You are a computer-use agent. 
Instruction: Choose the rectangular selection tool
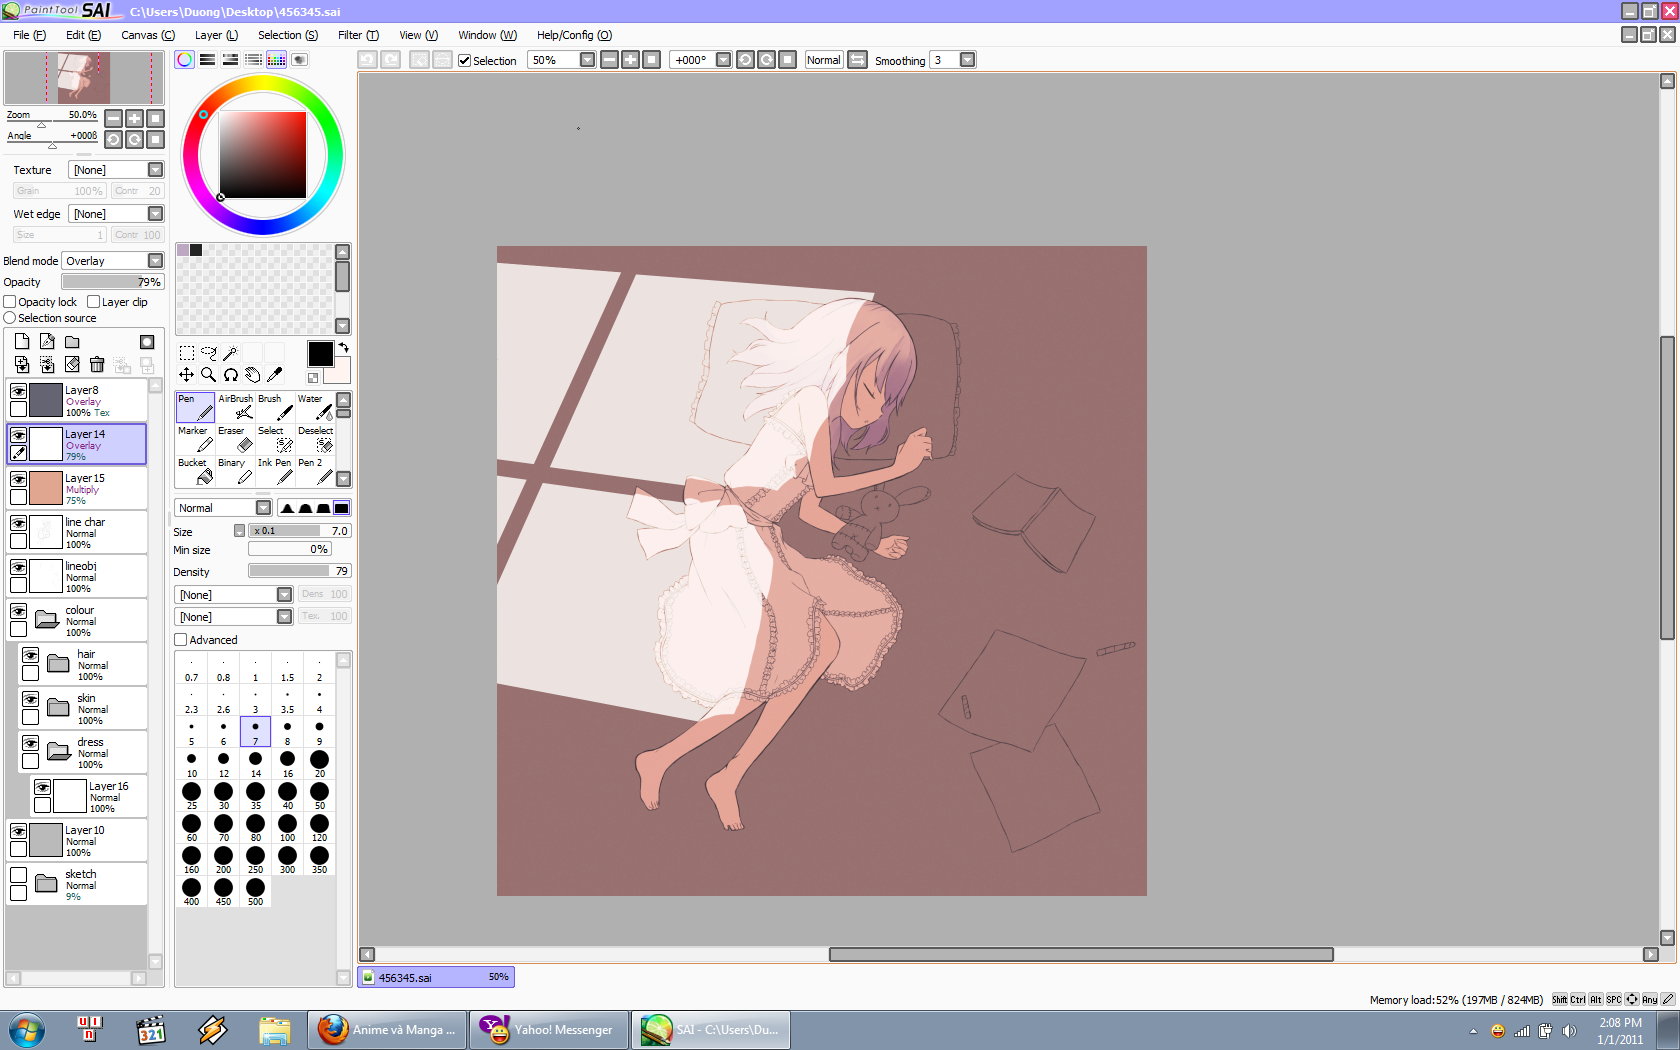pos(186,353)
